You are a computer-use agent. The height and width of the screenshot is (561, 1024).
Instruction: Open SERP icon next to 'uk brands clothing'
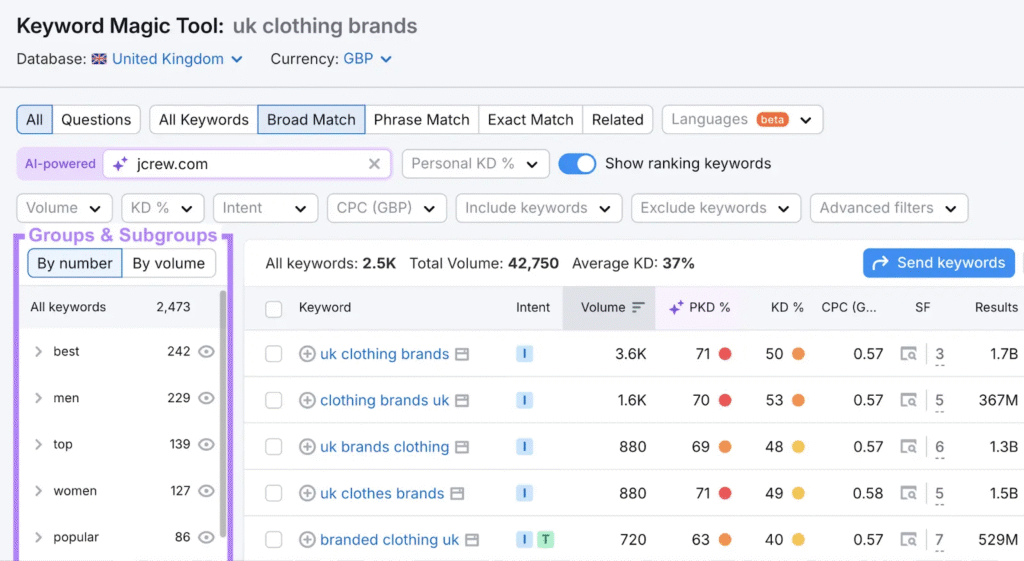(462, 447)
